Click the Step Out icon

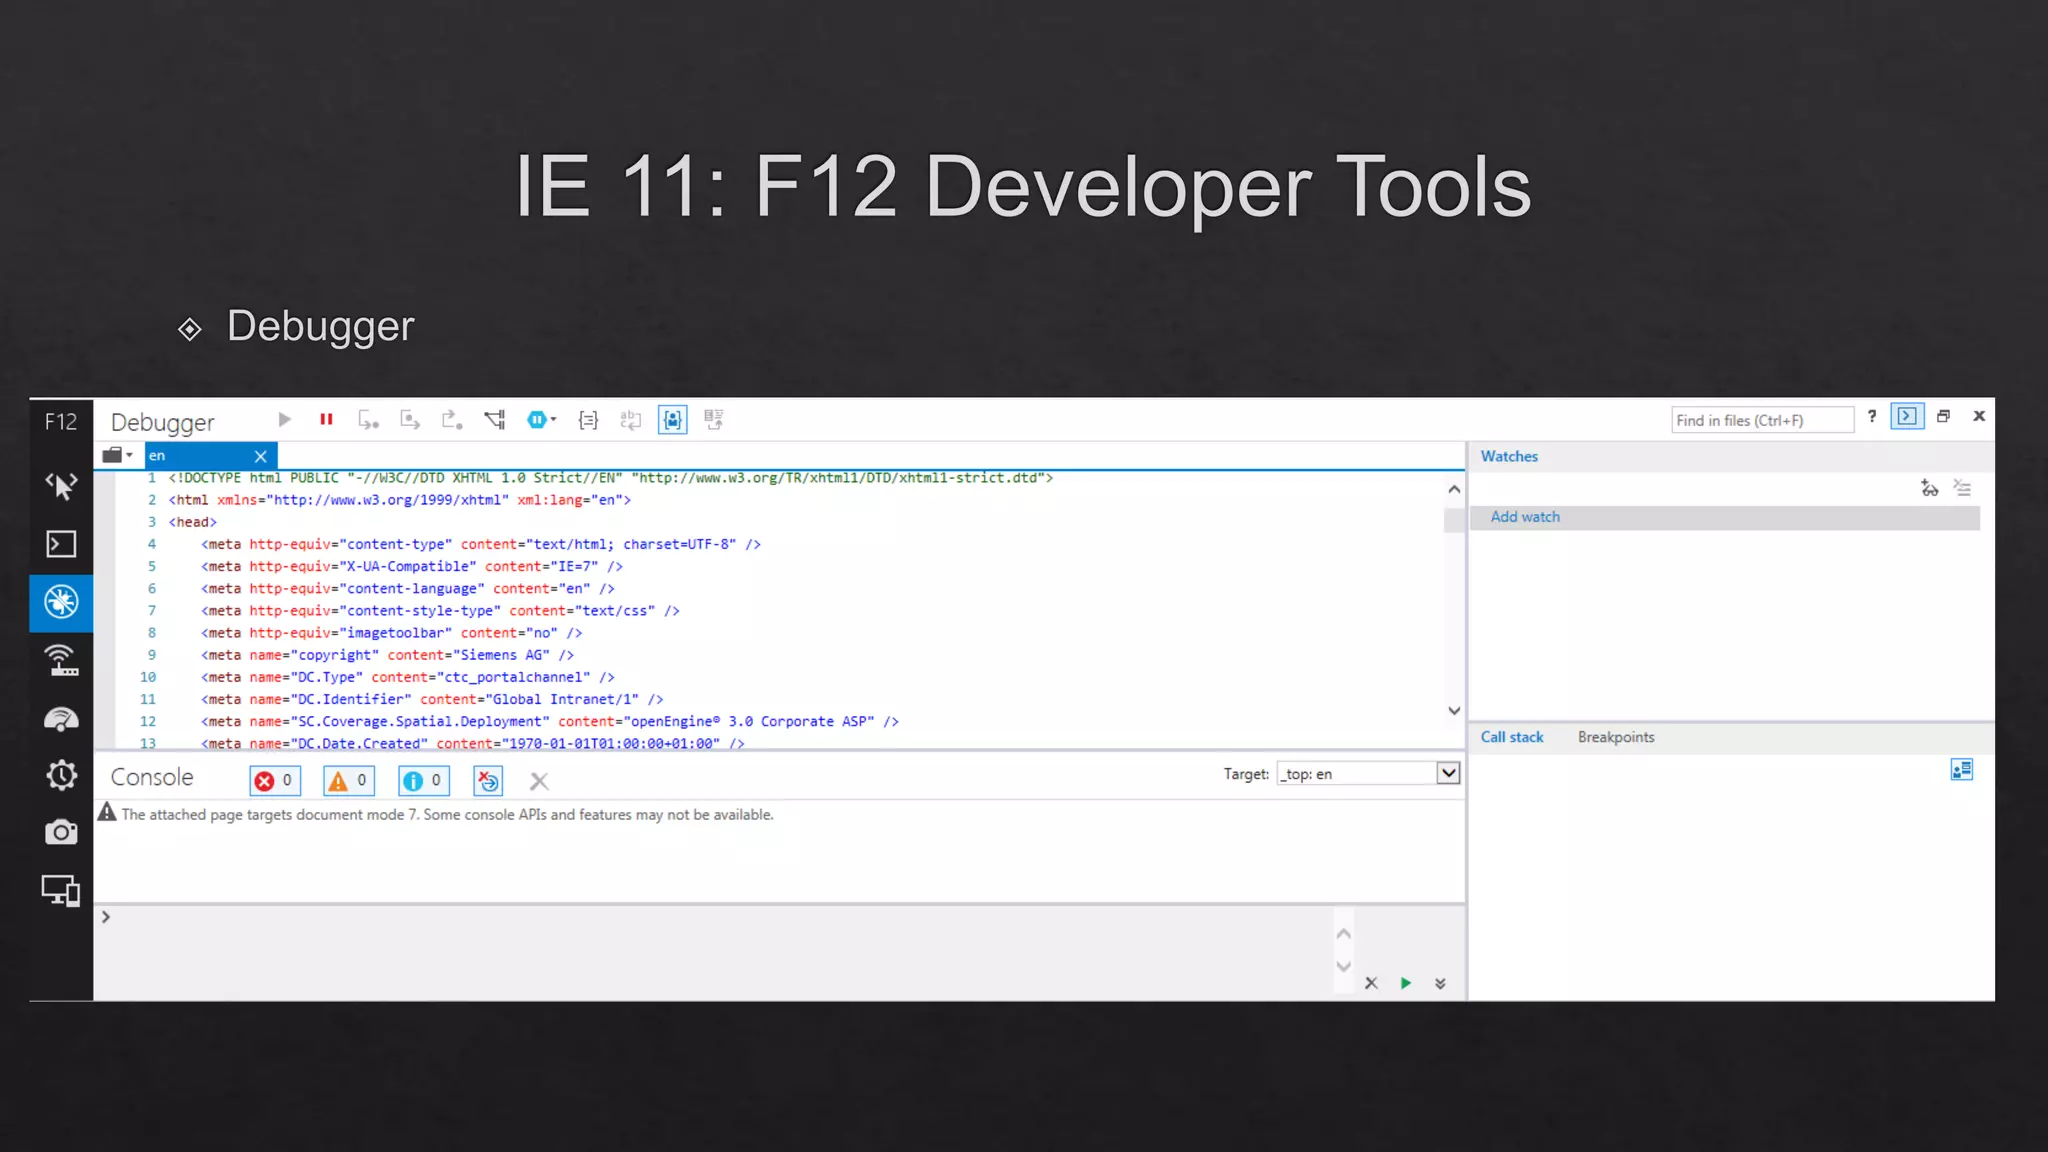[452, 420]
